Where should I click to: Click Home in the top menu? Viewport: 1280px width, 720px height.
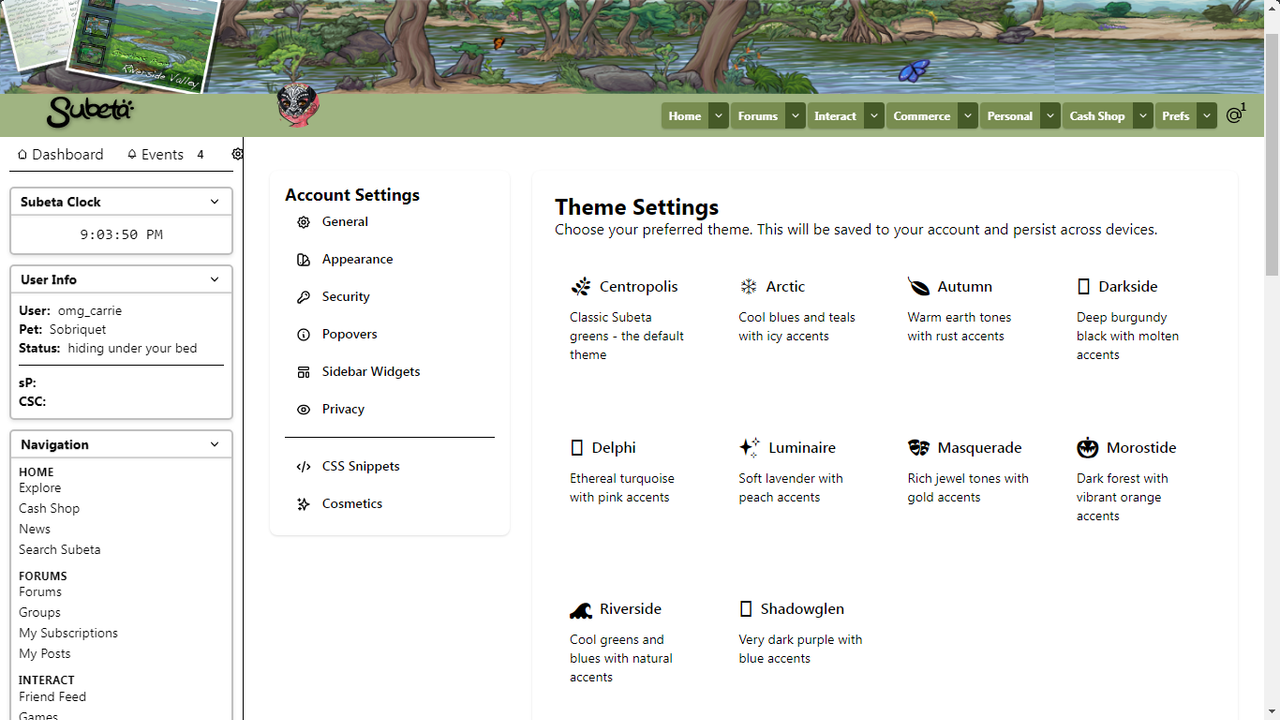click(x=685, y=116)
